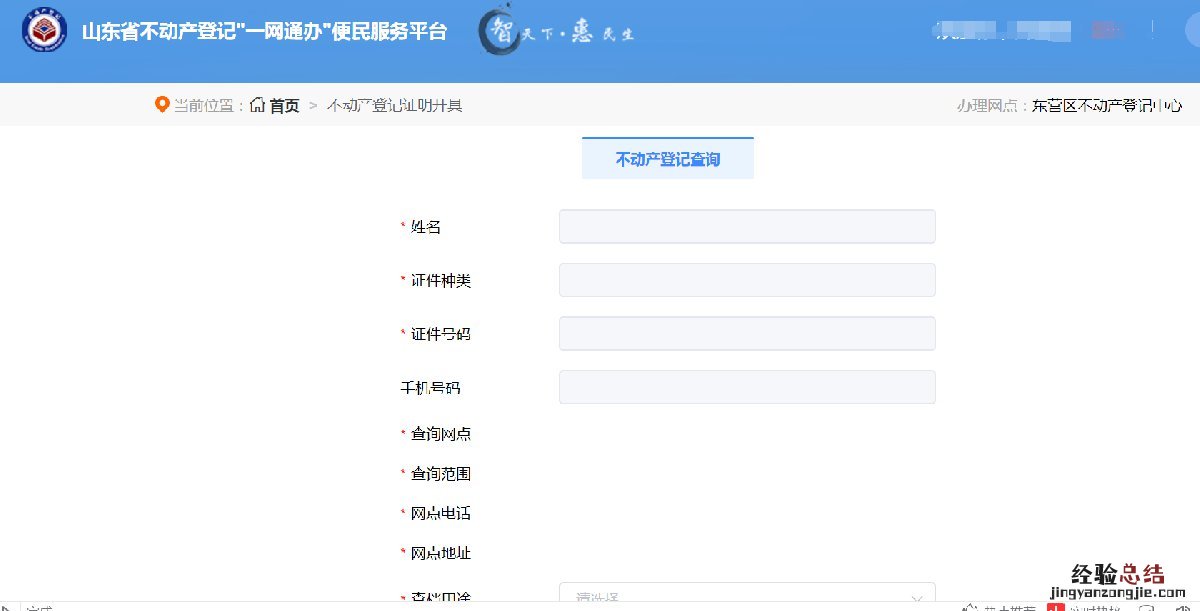
Task: Click the red icon in the bottom status bar
Action: [1054, 606]
